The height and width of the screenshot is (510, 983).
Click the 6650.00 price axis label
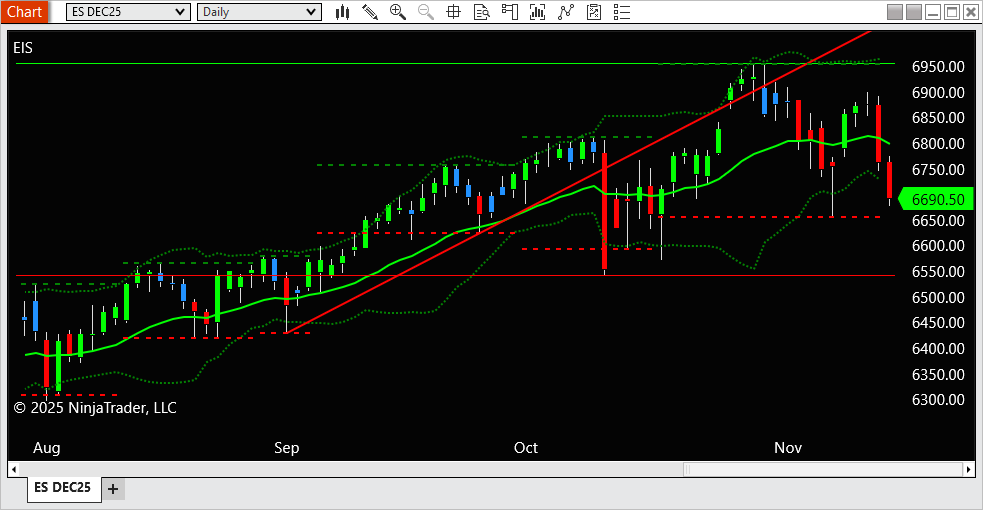tap(938, 221)
